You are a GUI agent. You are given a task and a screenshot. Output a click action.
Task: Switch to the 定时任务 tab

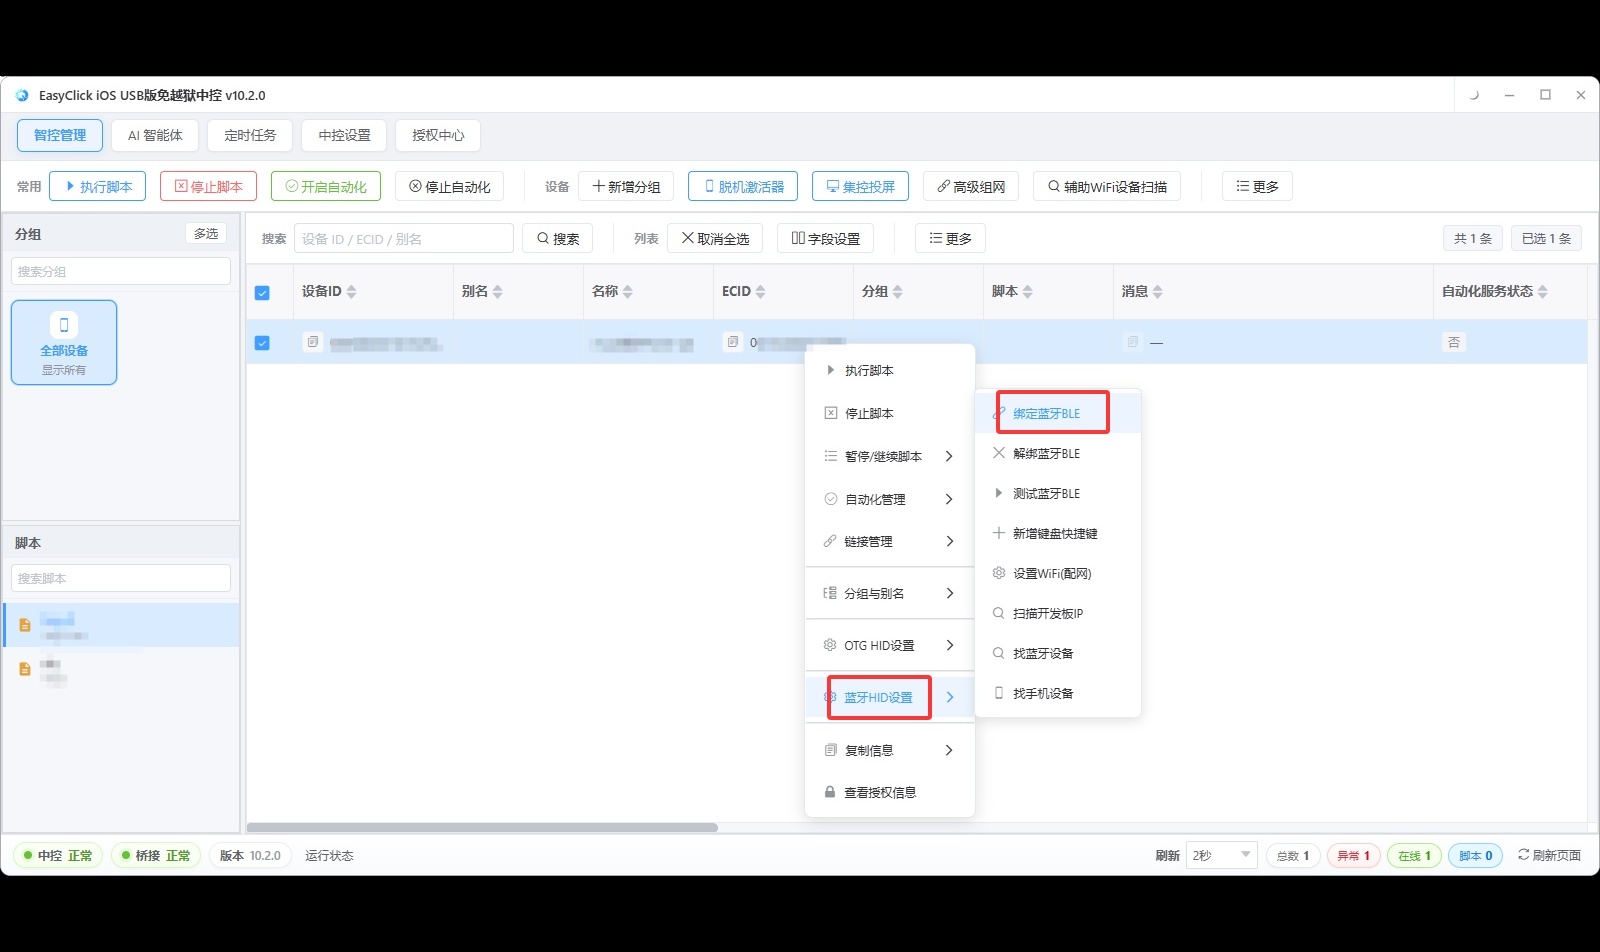(250, 135)
